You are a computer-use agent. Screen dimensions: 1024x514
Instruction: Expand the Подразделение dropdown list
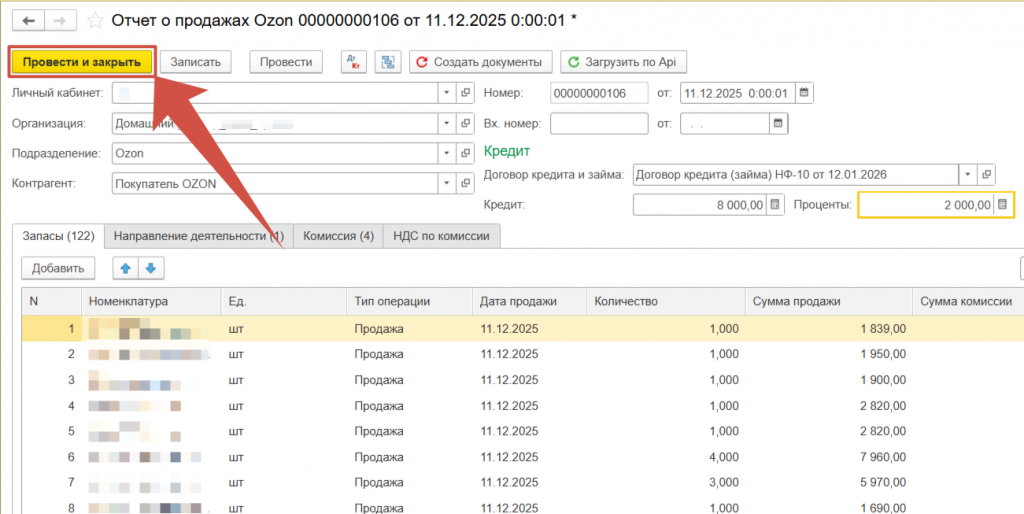coord(446,154)
